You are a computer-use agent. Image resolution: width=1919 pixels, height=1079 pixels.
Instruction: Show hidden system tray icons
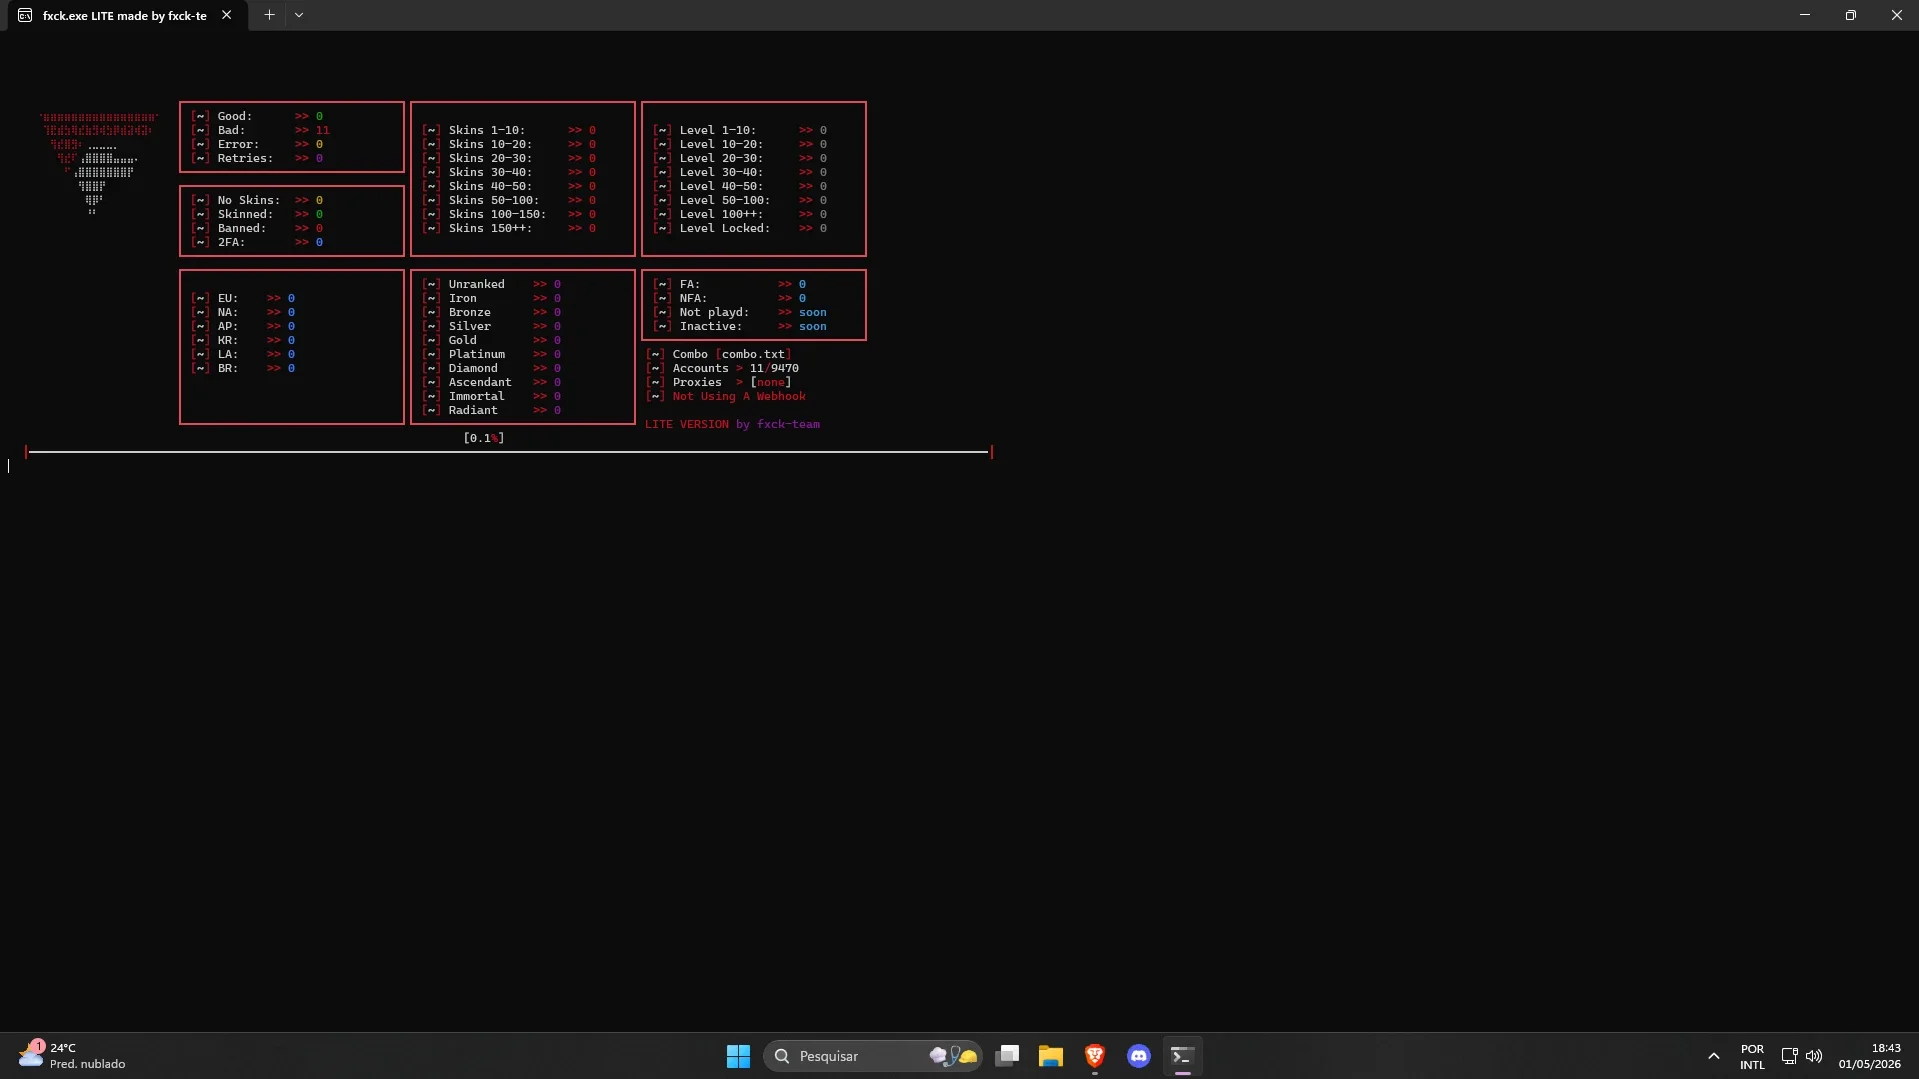pyautogui.click(x=1713, y=1056)
